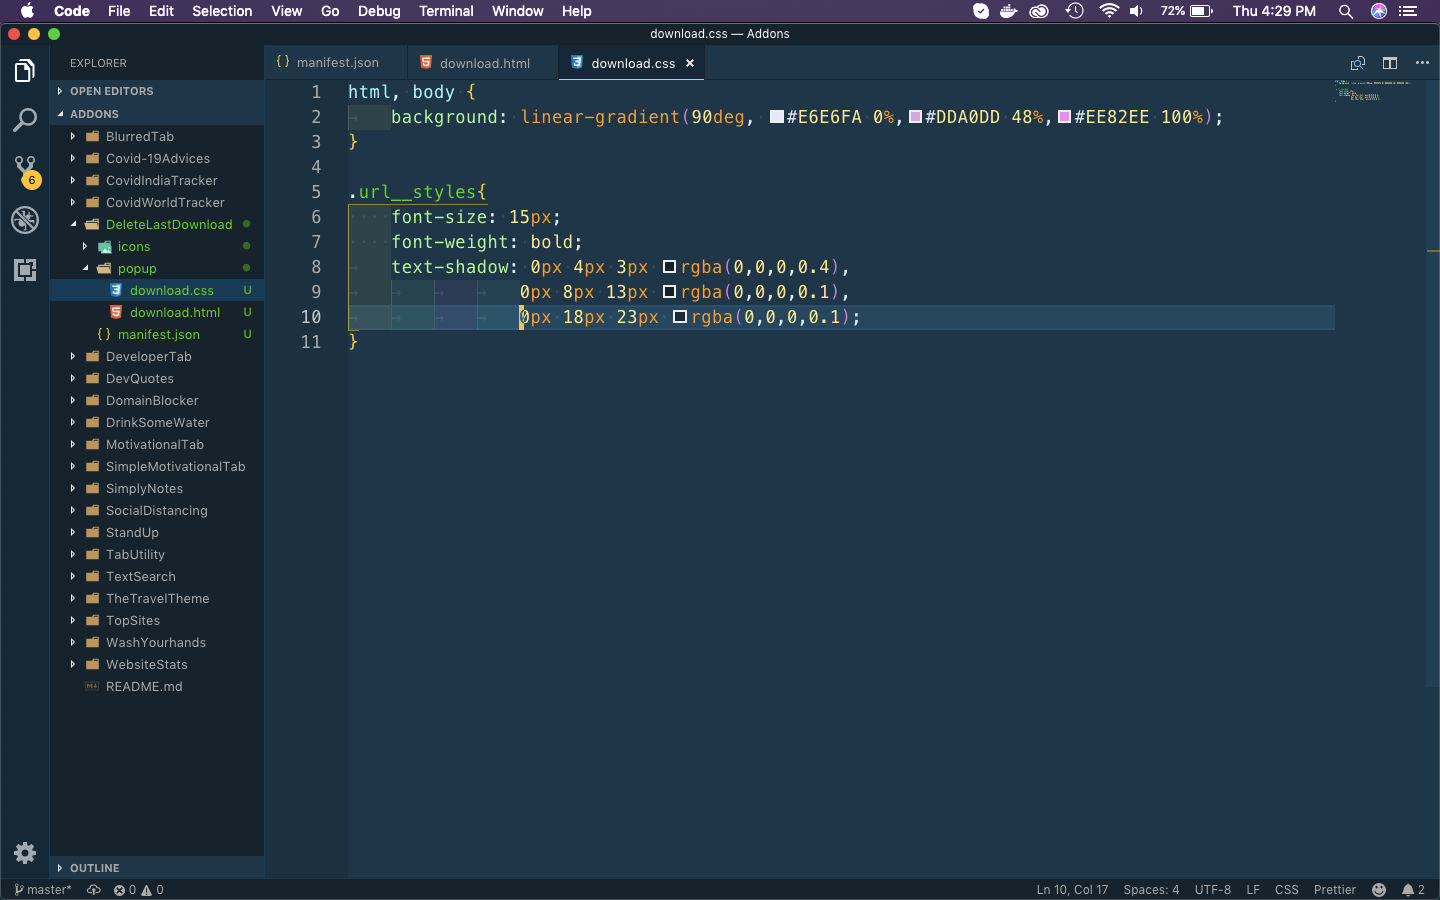Click Ln 10, Col 17 in the status bar
This screenshot has width=1440, height=900.
pos(1072,890)
